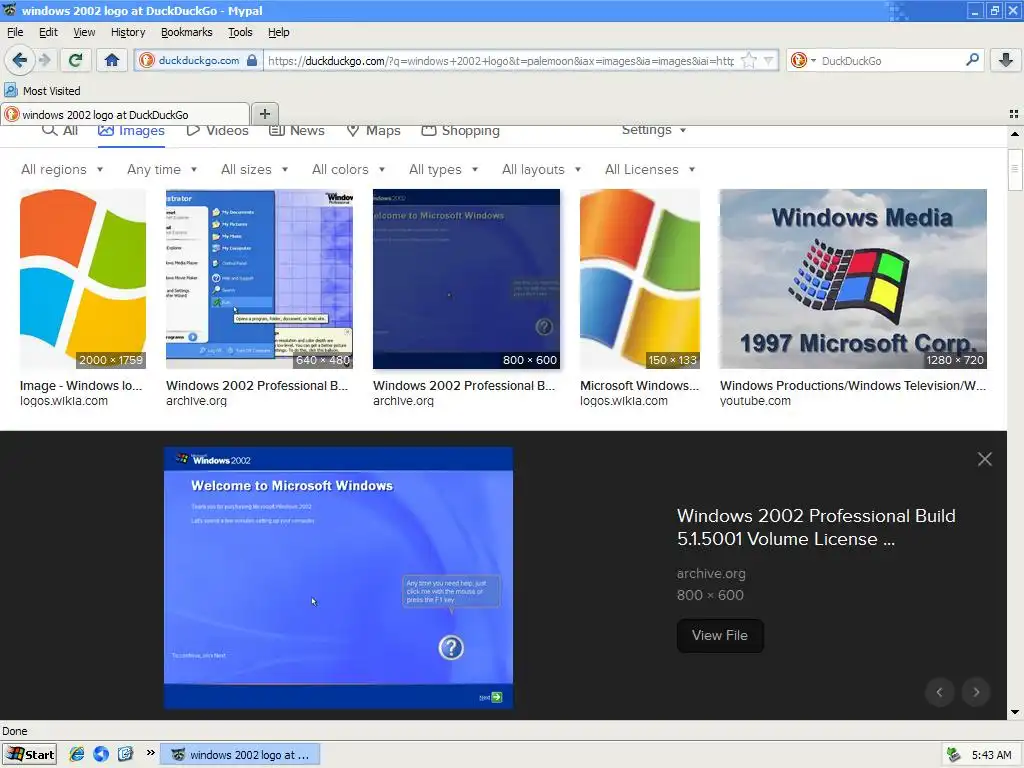Open the Windows Media 1997 thumbnail
This screenshot has height=768, width=1024.
[853, 279]
